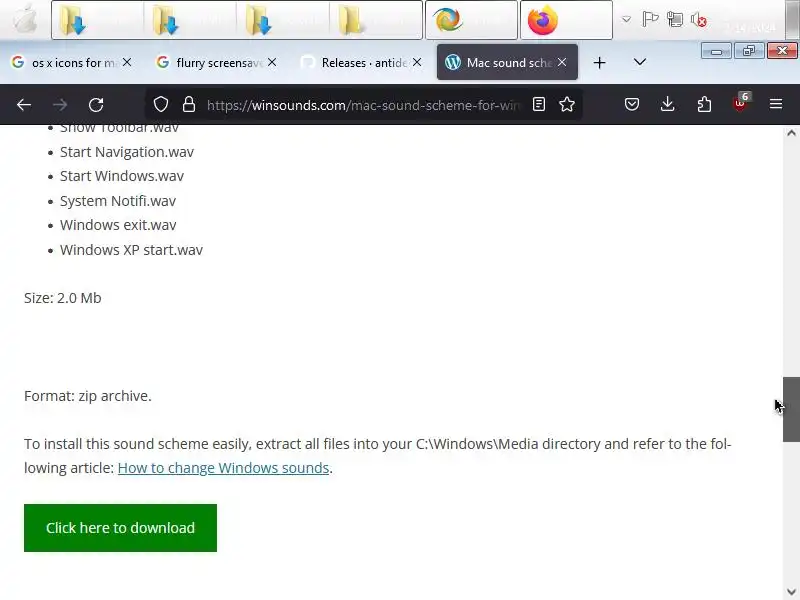Show hidden system tray icons
This screenshot has width=800, height=600.
click(x=626, y=20)
